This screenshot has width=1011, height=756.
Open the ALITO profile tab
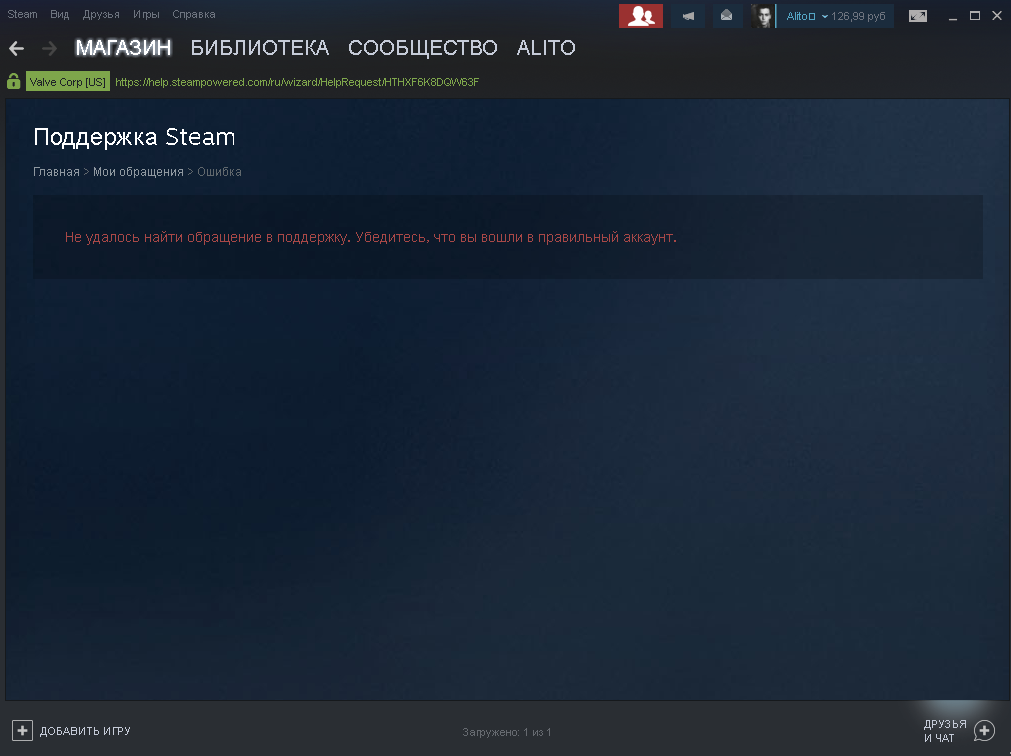click(546, 48)
